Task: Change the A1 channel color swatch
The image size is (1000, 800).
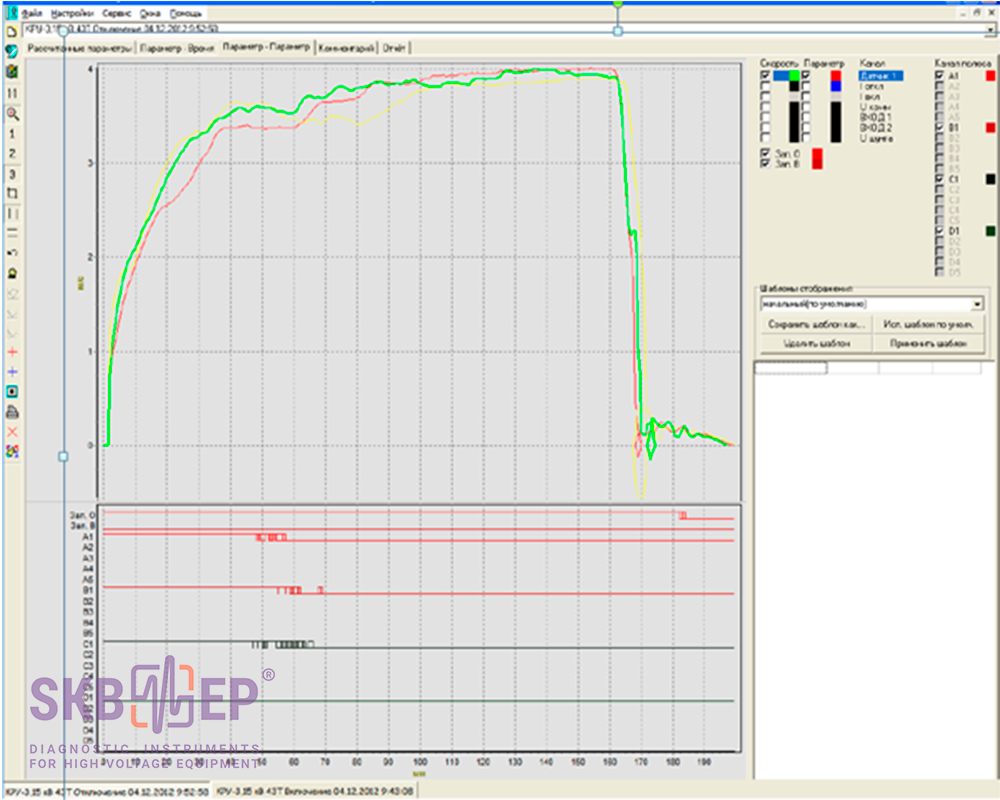Action: click(x=990, y=76)
